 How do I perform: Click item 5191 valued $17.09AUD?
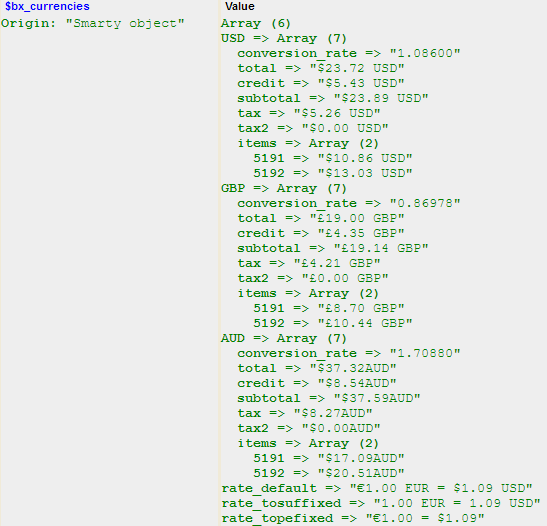coord(329,458)
